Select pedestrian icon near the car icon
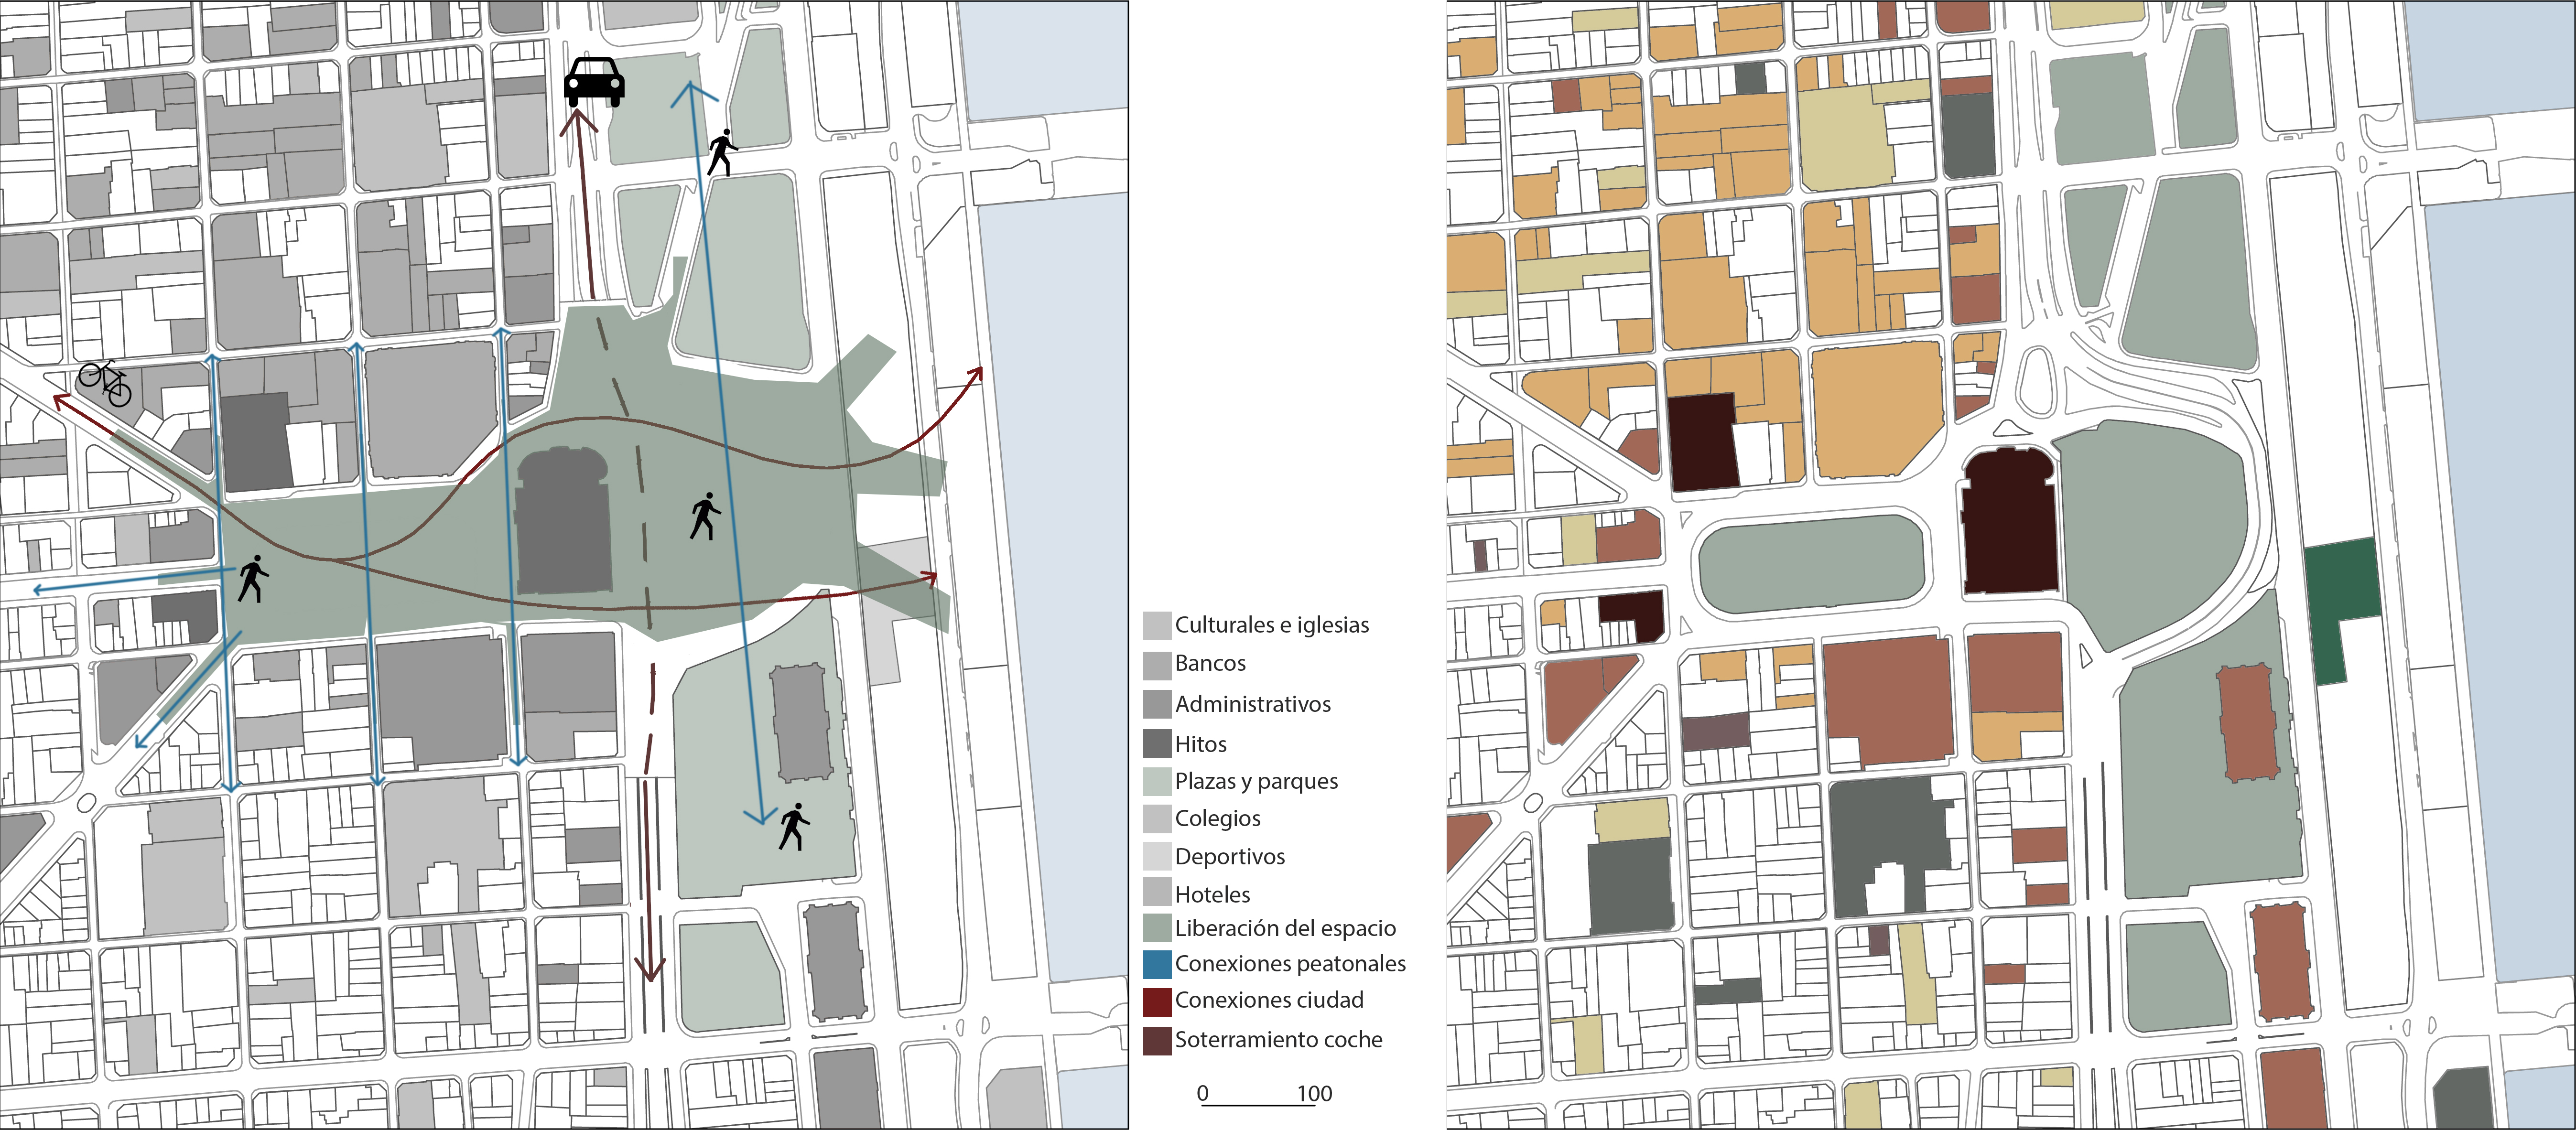Image resolution: width=2576 pixels, height=1130 pixels. coord(722,152)
